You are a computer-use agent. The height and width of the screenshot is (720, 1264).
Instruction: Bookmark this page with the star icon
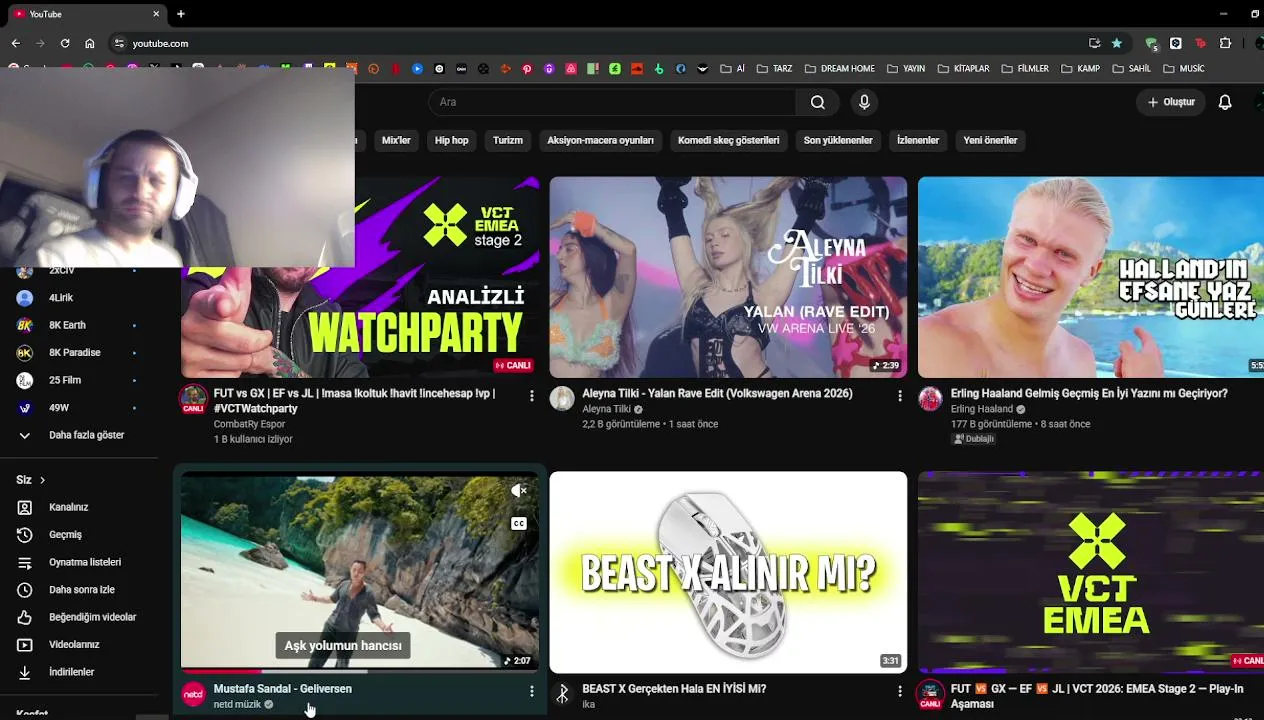pos(1116,43)
